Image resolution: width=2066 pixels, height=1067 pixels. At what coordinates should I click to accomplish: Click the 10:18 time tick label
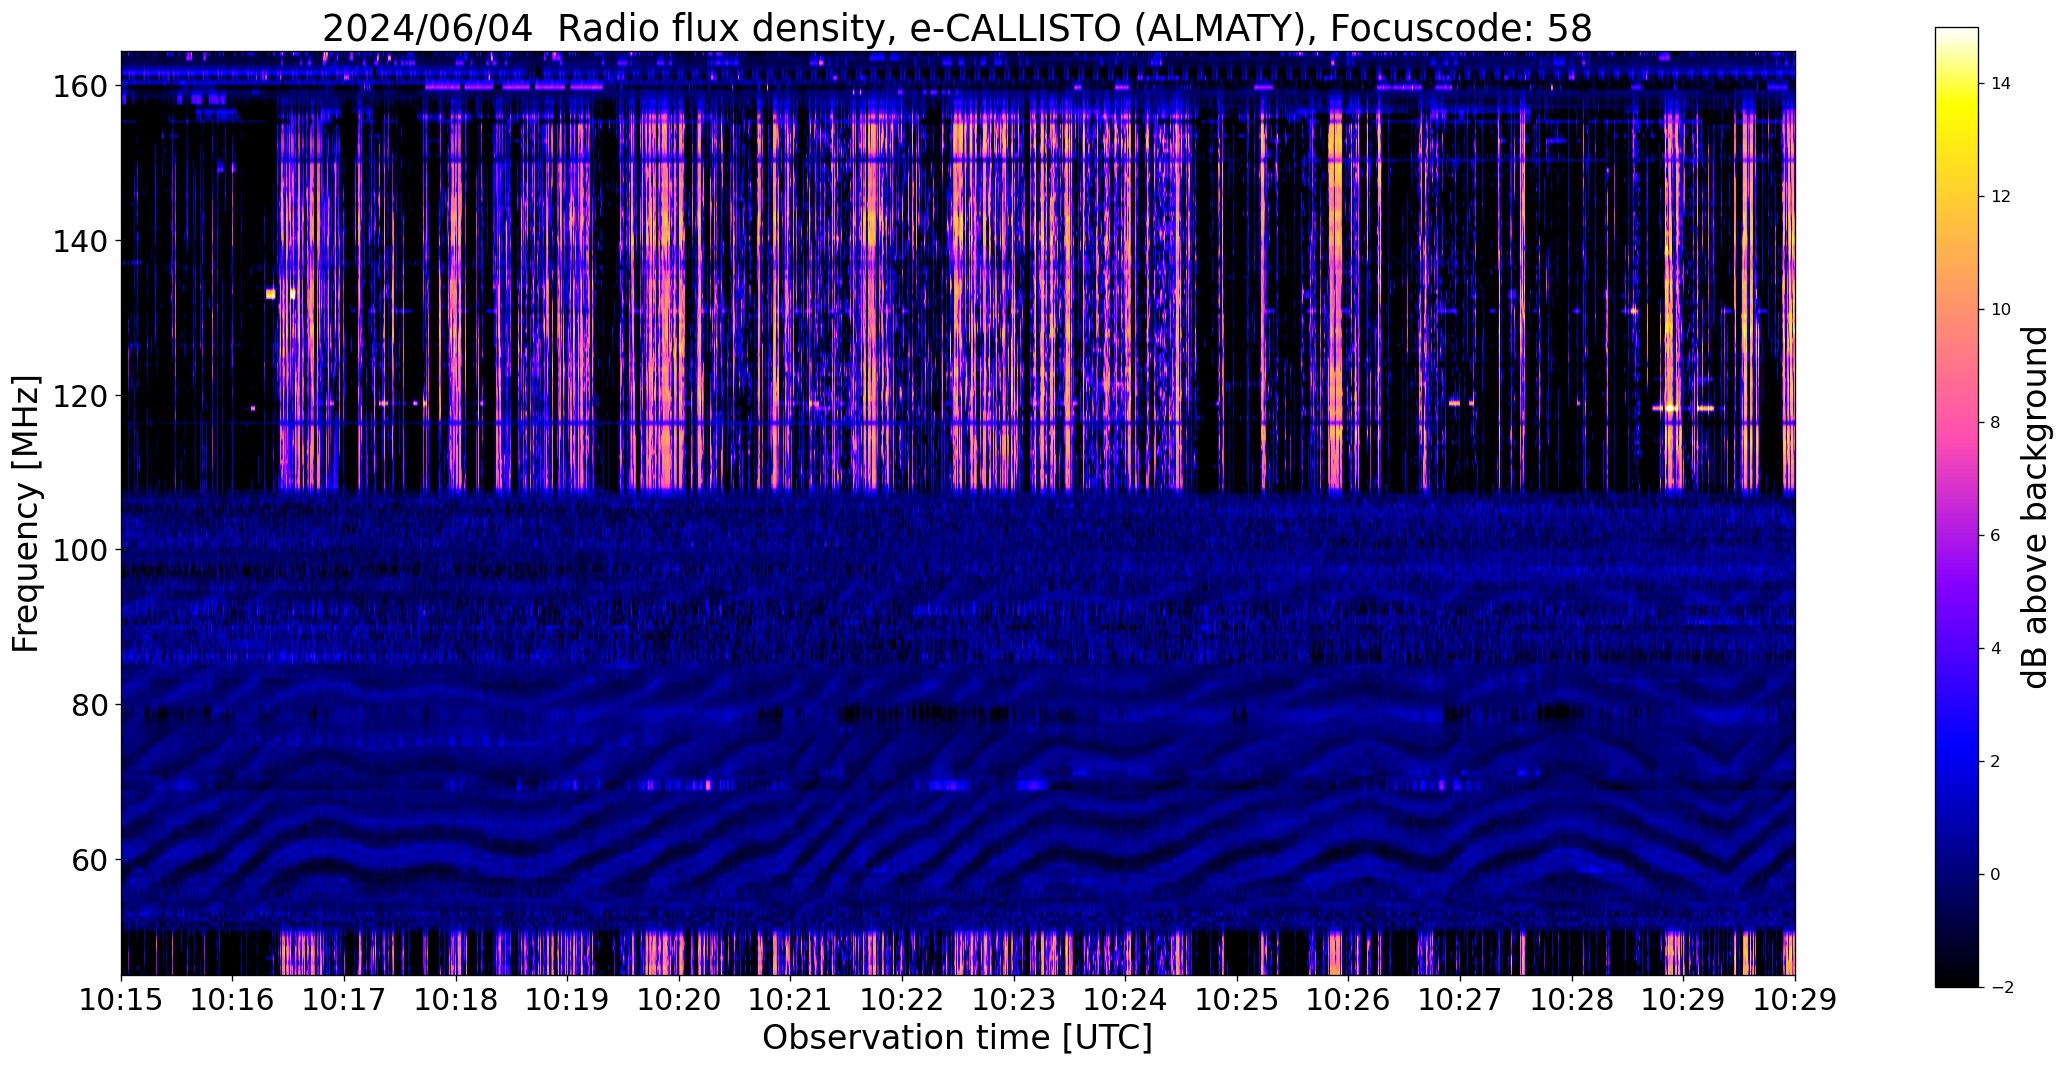(456, 1000)
